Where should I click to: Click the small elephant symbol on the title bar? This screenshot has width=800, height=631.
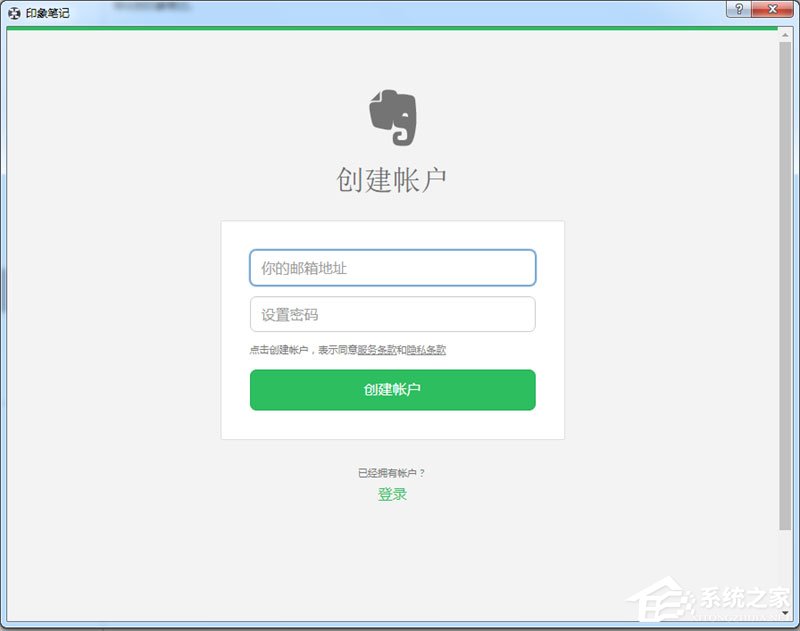click(x=14, y=12)
